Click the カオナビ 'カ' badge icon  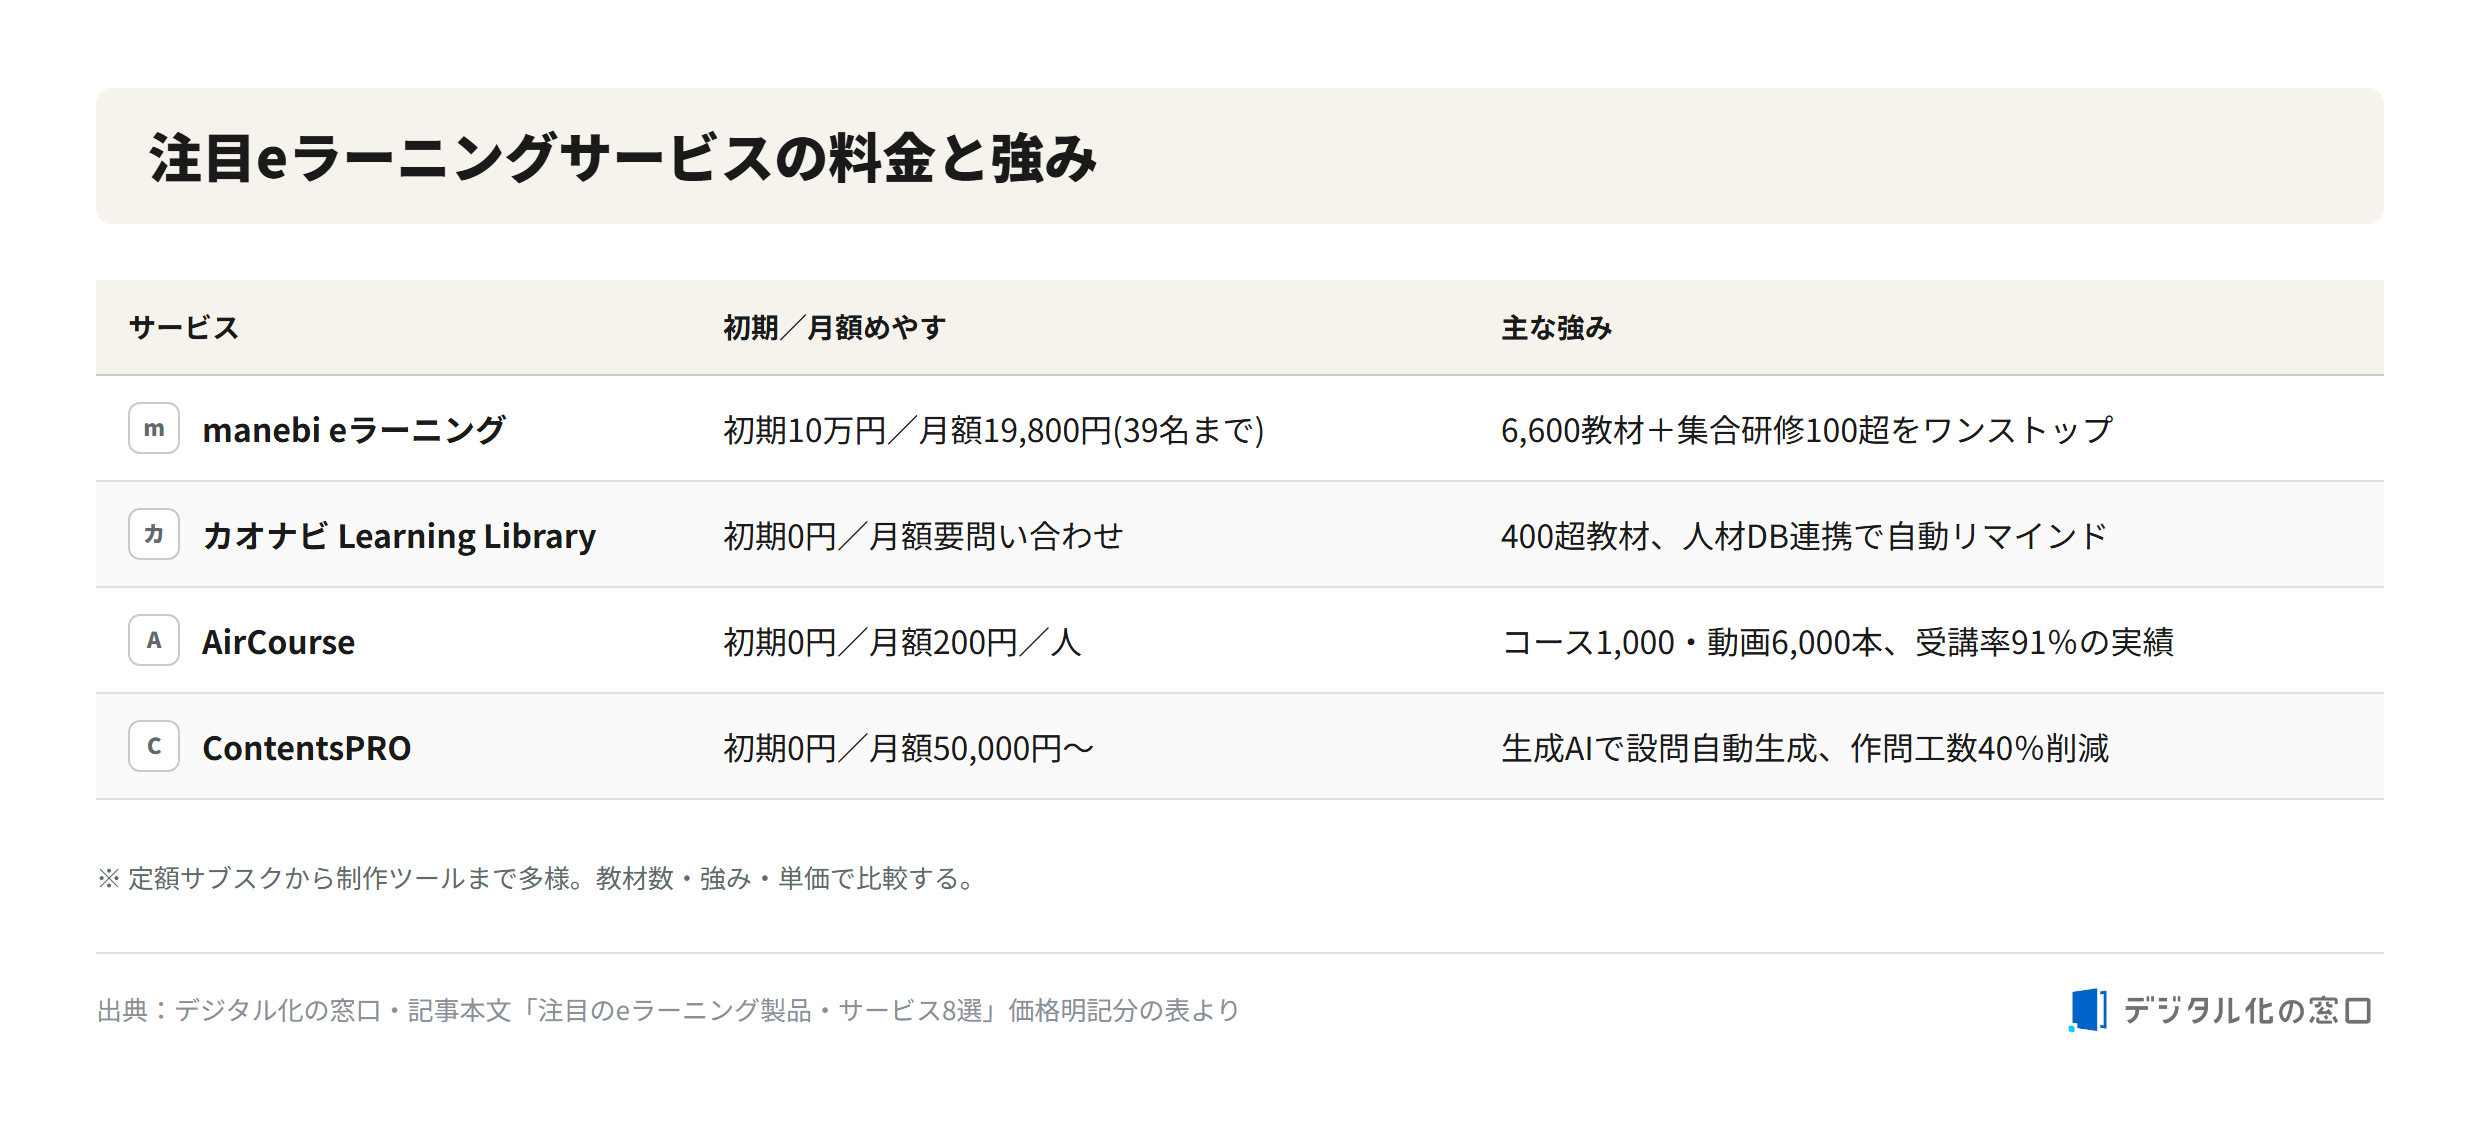click(154, 534)
